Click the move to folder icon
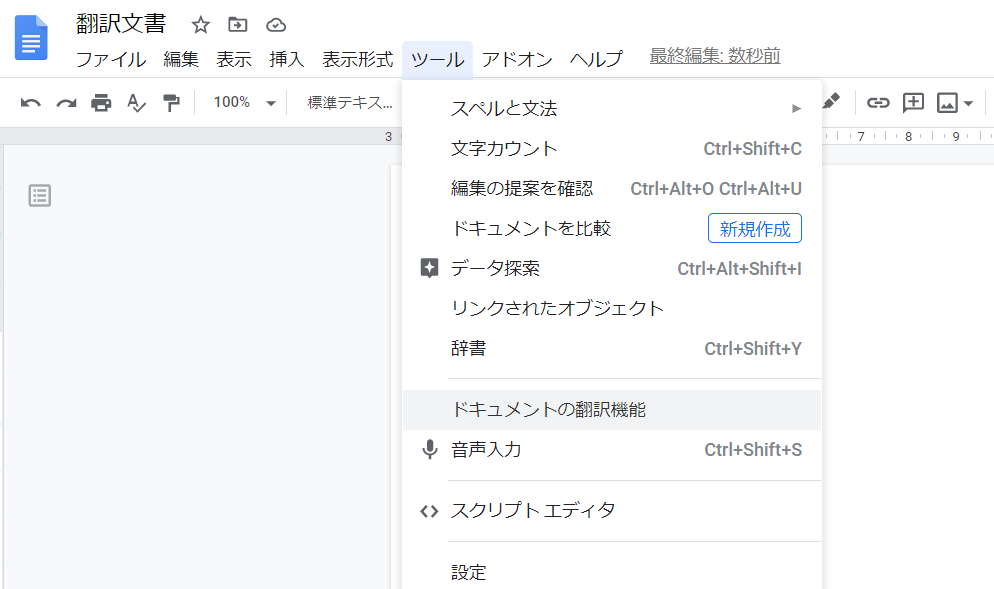994x589 pixels. point(238,25)
